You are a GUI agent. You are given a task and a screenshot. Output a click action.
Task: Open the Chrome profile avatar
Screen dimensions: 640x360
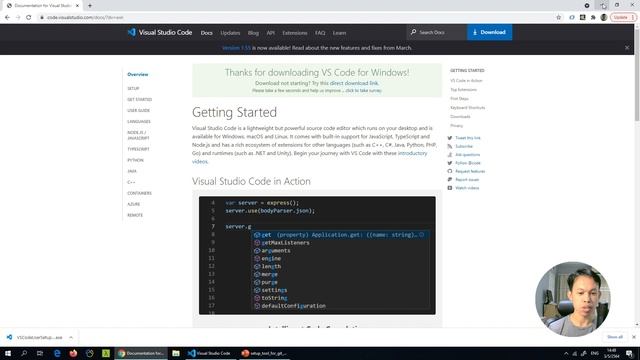tap(604, 17)
